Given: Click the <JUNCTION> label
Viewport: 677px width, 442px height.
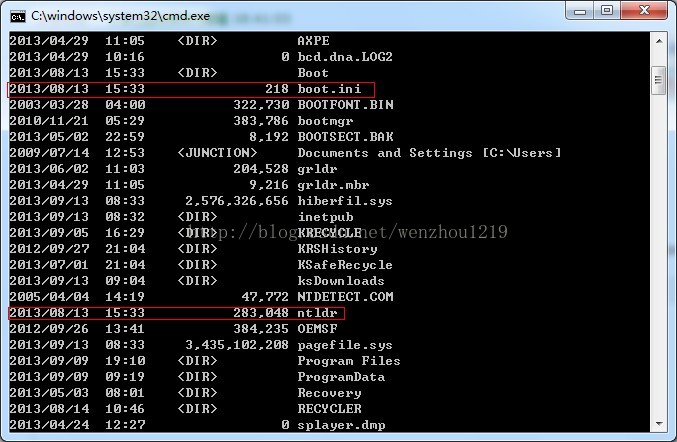Looking at the screenshot, I should (x=217, y=152).
